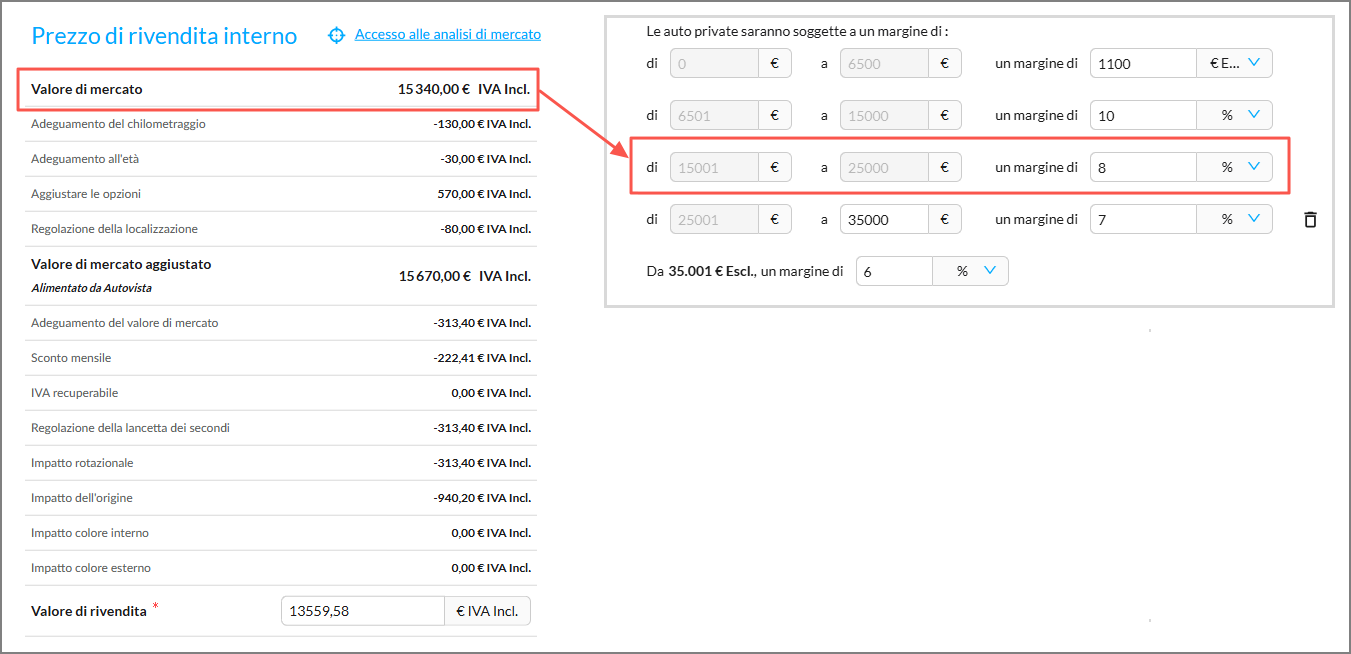The width and height of the screenshot is (1351, 654).
Task: Open percent dropdown for margin 7
Action: click(1234, 219)
